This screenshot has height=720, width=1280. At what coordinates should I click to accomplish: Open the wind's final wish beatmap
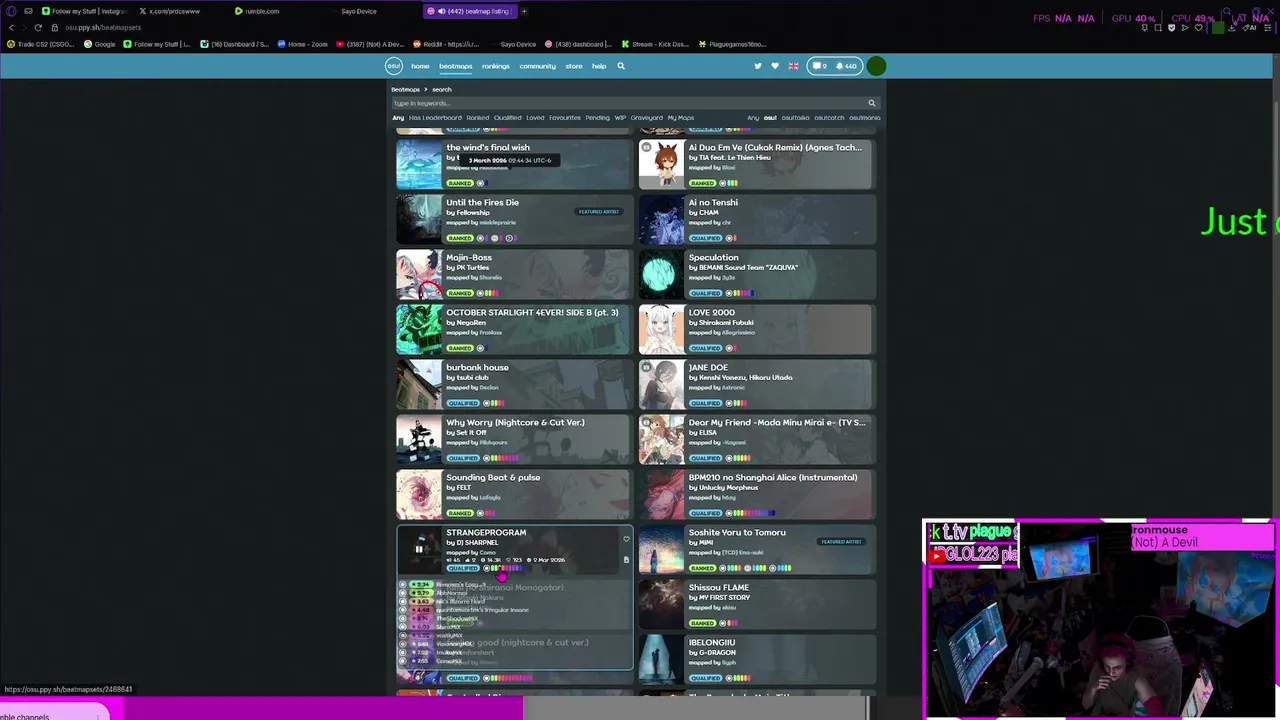pos(488,147)
